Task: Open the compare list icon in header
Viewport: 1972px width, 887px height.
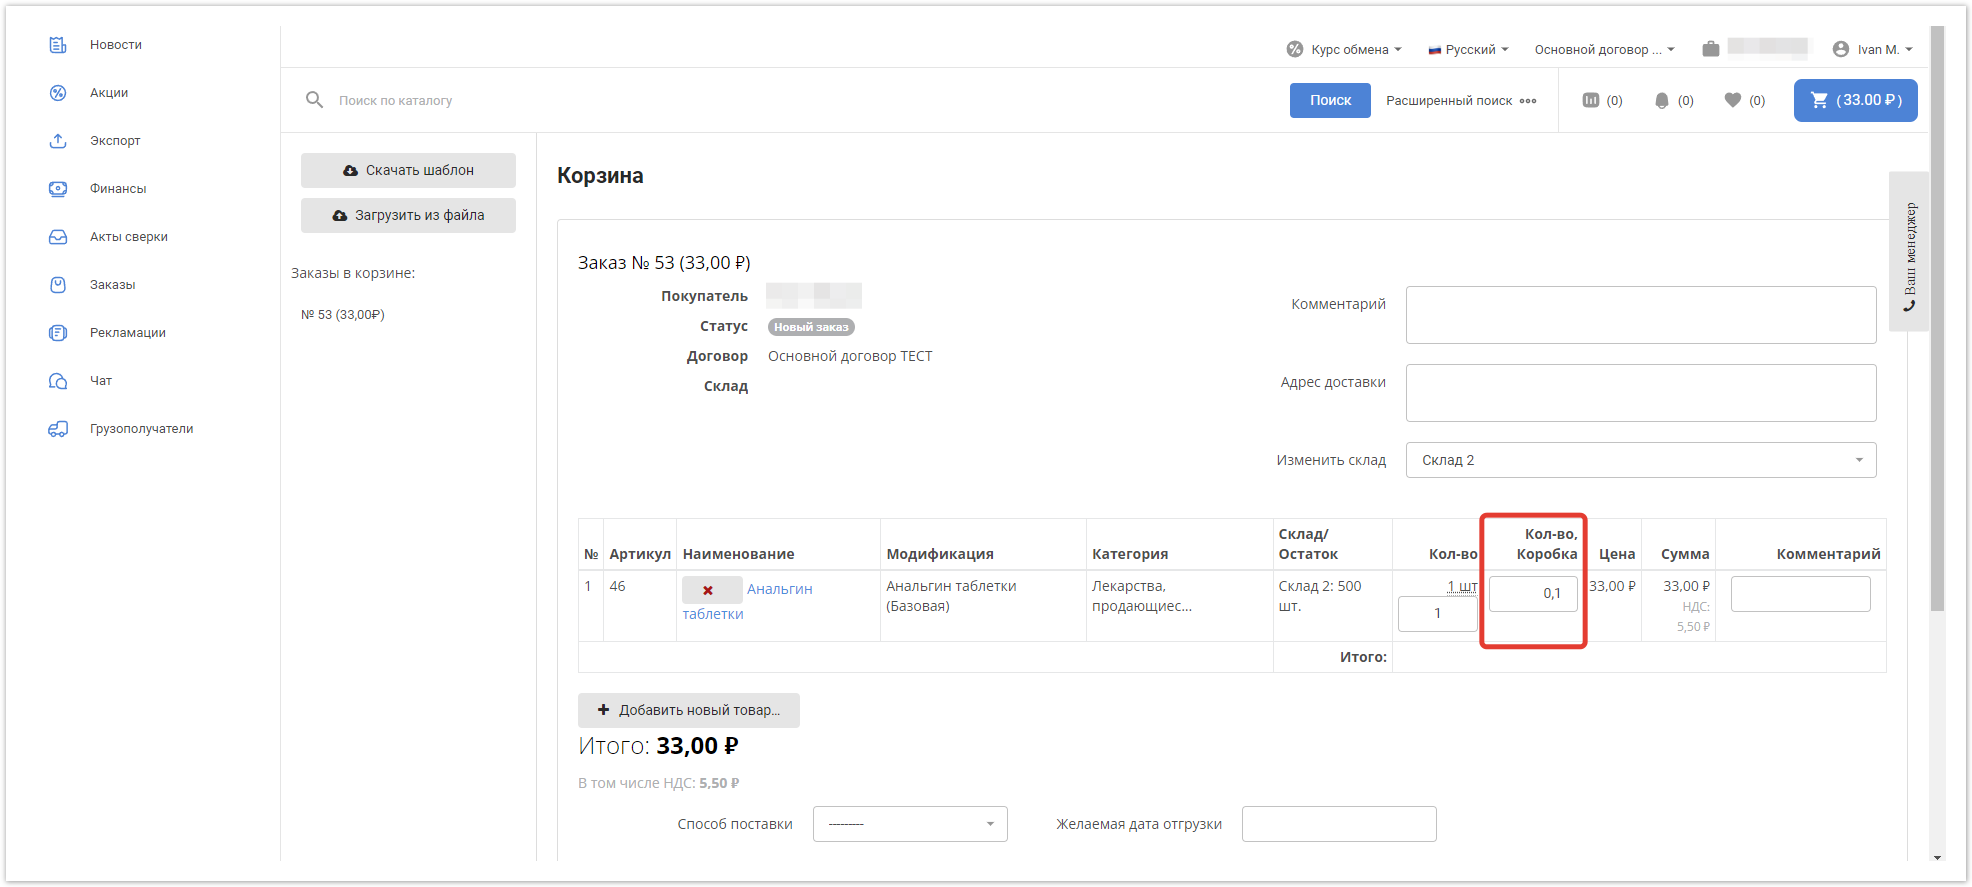Action: pyautogui.click(x=1591, y=100)
